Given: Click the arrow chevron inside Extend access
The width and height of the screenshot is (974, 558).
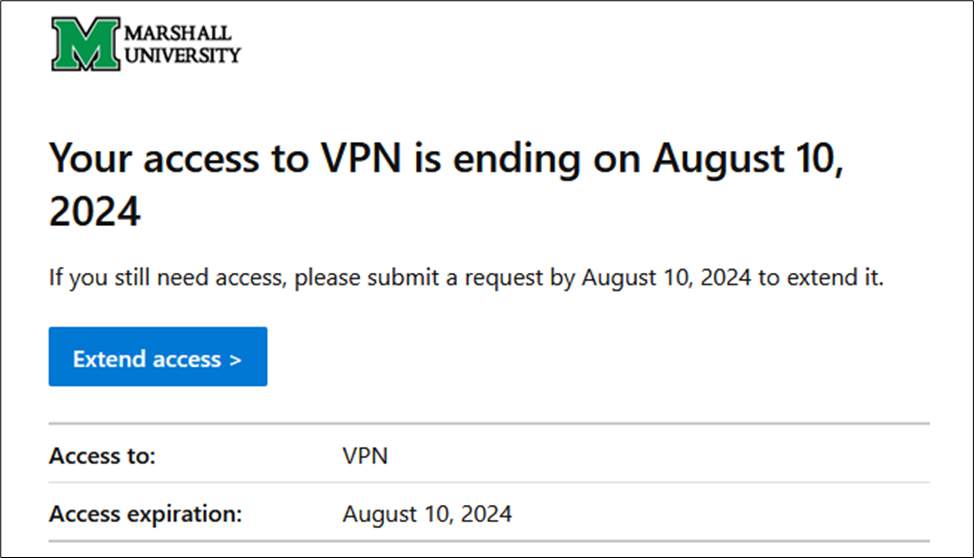Looking at the screenshot, I should (x=235, y=360).
